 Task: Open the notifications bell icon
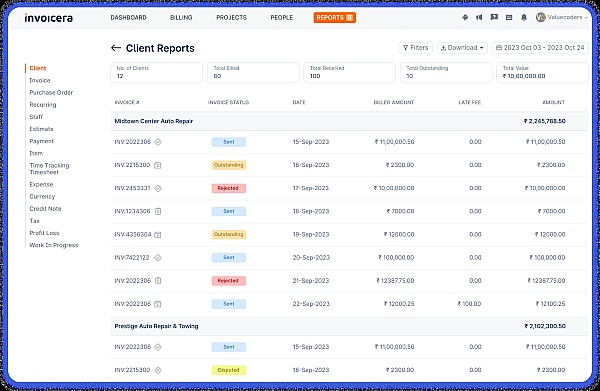pyautogui.click(x=524, y=18)
